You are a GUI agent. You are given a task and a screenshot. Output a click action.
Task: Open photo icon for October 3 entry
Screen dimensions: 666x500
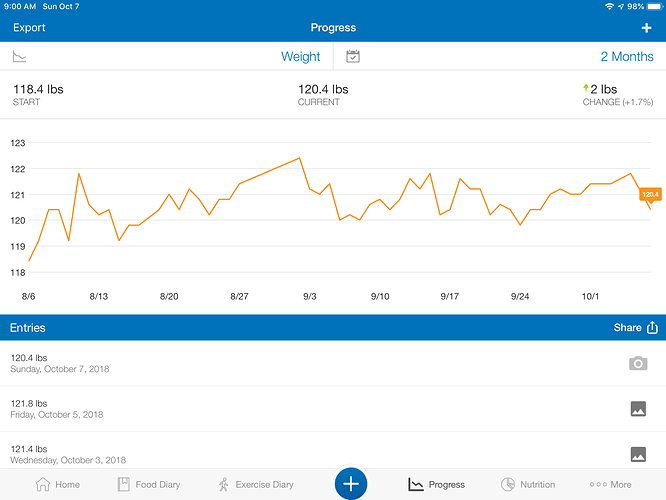[x=638, y=454]
